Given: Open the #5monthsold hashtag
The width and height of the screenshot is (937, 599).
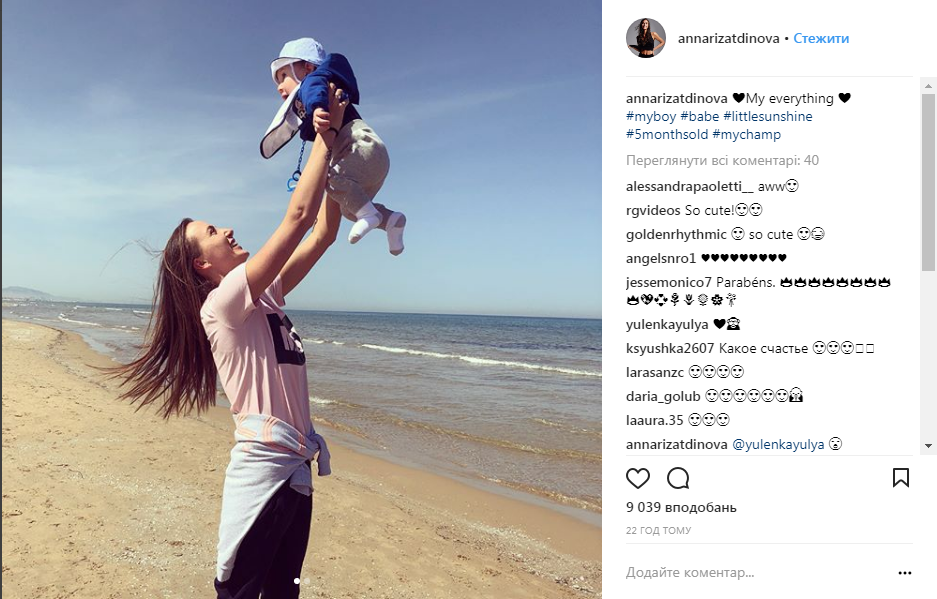Looking at the screenshot, I should (x=667, y=135).
